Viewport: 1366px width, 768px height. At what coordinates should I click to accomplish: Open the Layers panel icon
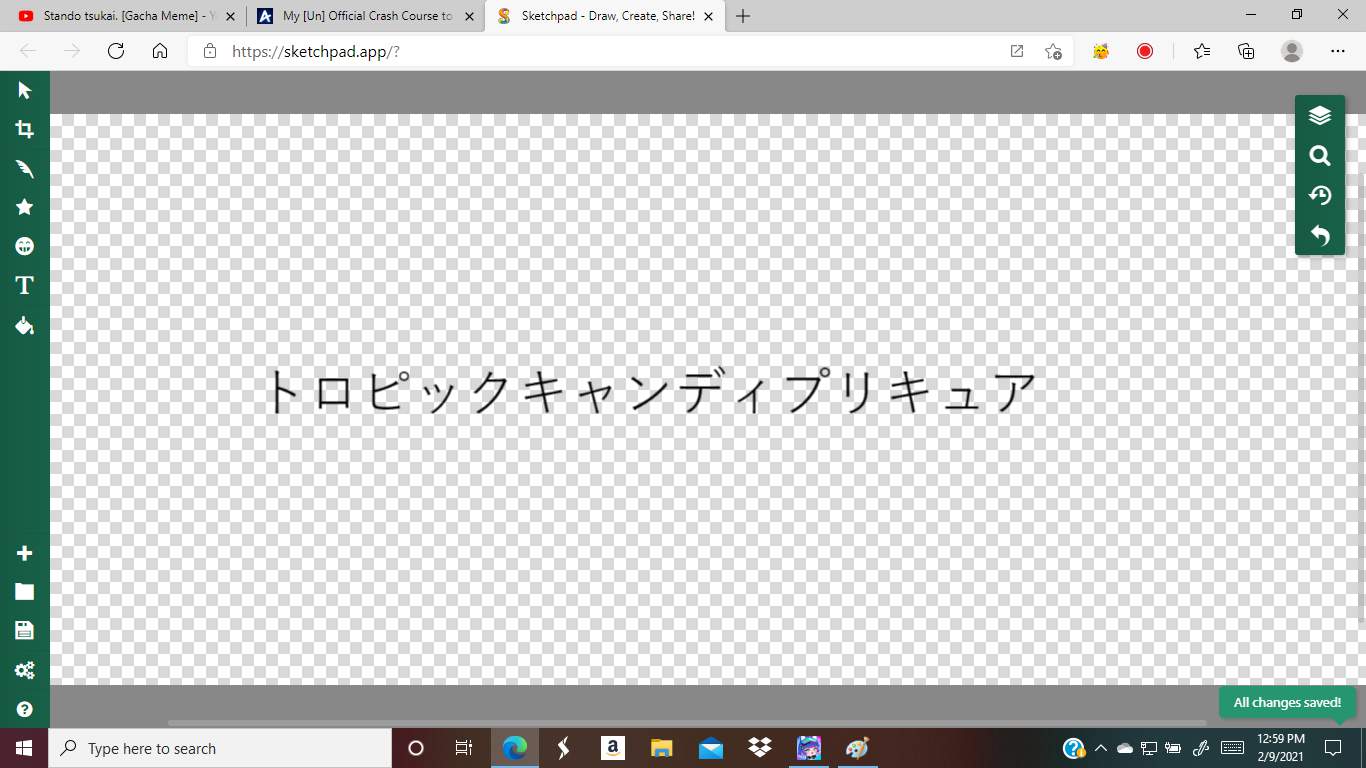tap(1320, 116)
